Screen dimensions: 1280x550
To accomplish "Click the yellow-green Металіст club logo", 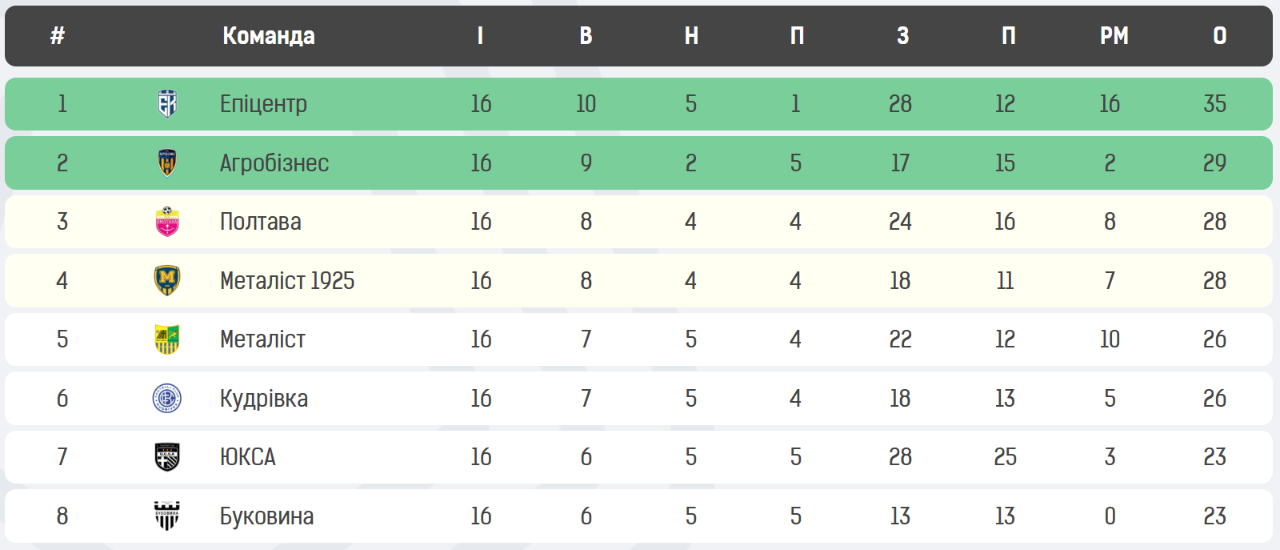I will point(167,340).
